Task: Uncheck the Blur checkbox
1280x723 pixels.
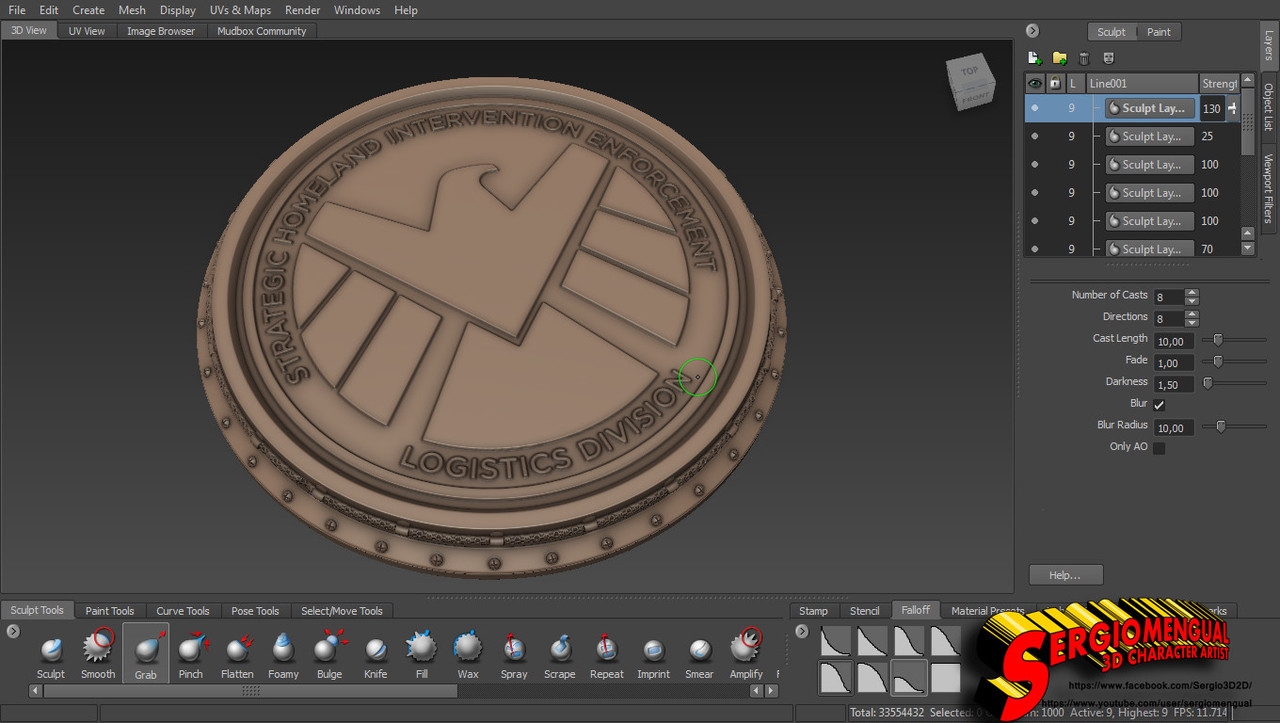Action: [x=1159, y=404]
